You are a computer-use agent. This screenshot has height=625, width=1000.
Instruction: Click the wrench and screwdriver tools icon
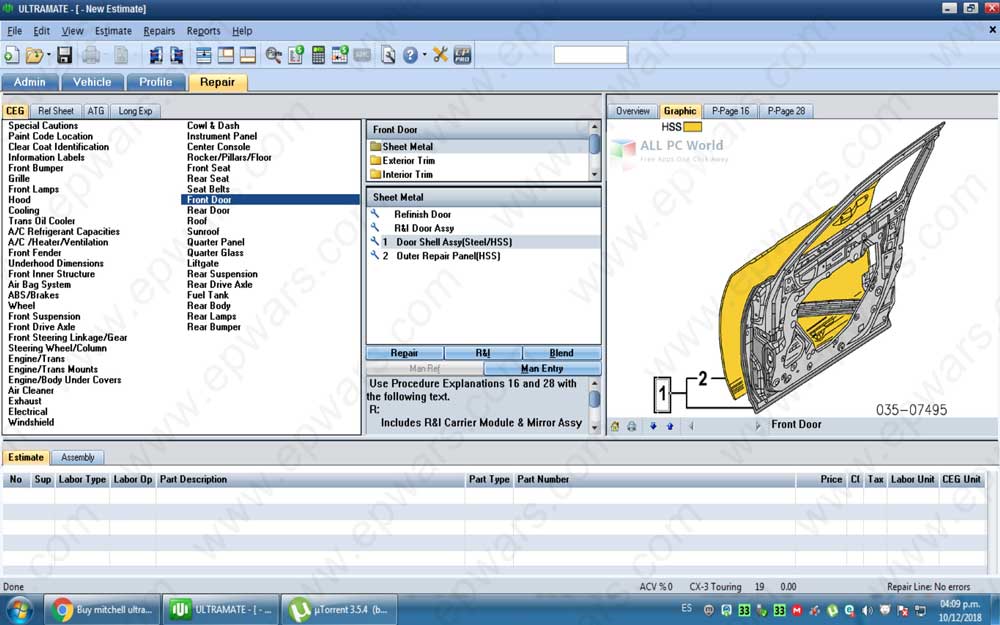(440, 55)
